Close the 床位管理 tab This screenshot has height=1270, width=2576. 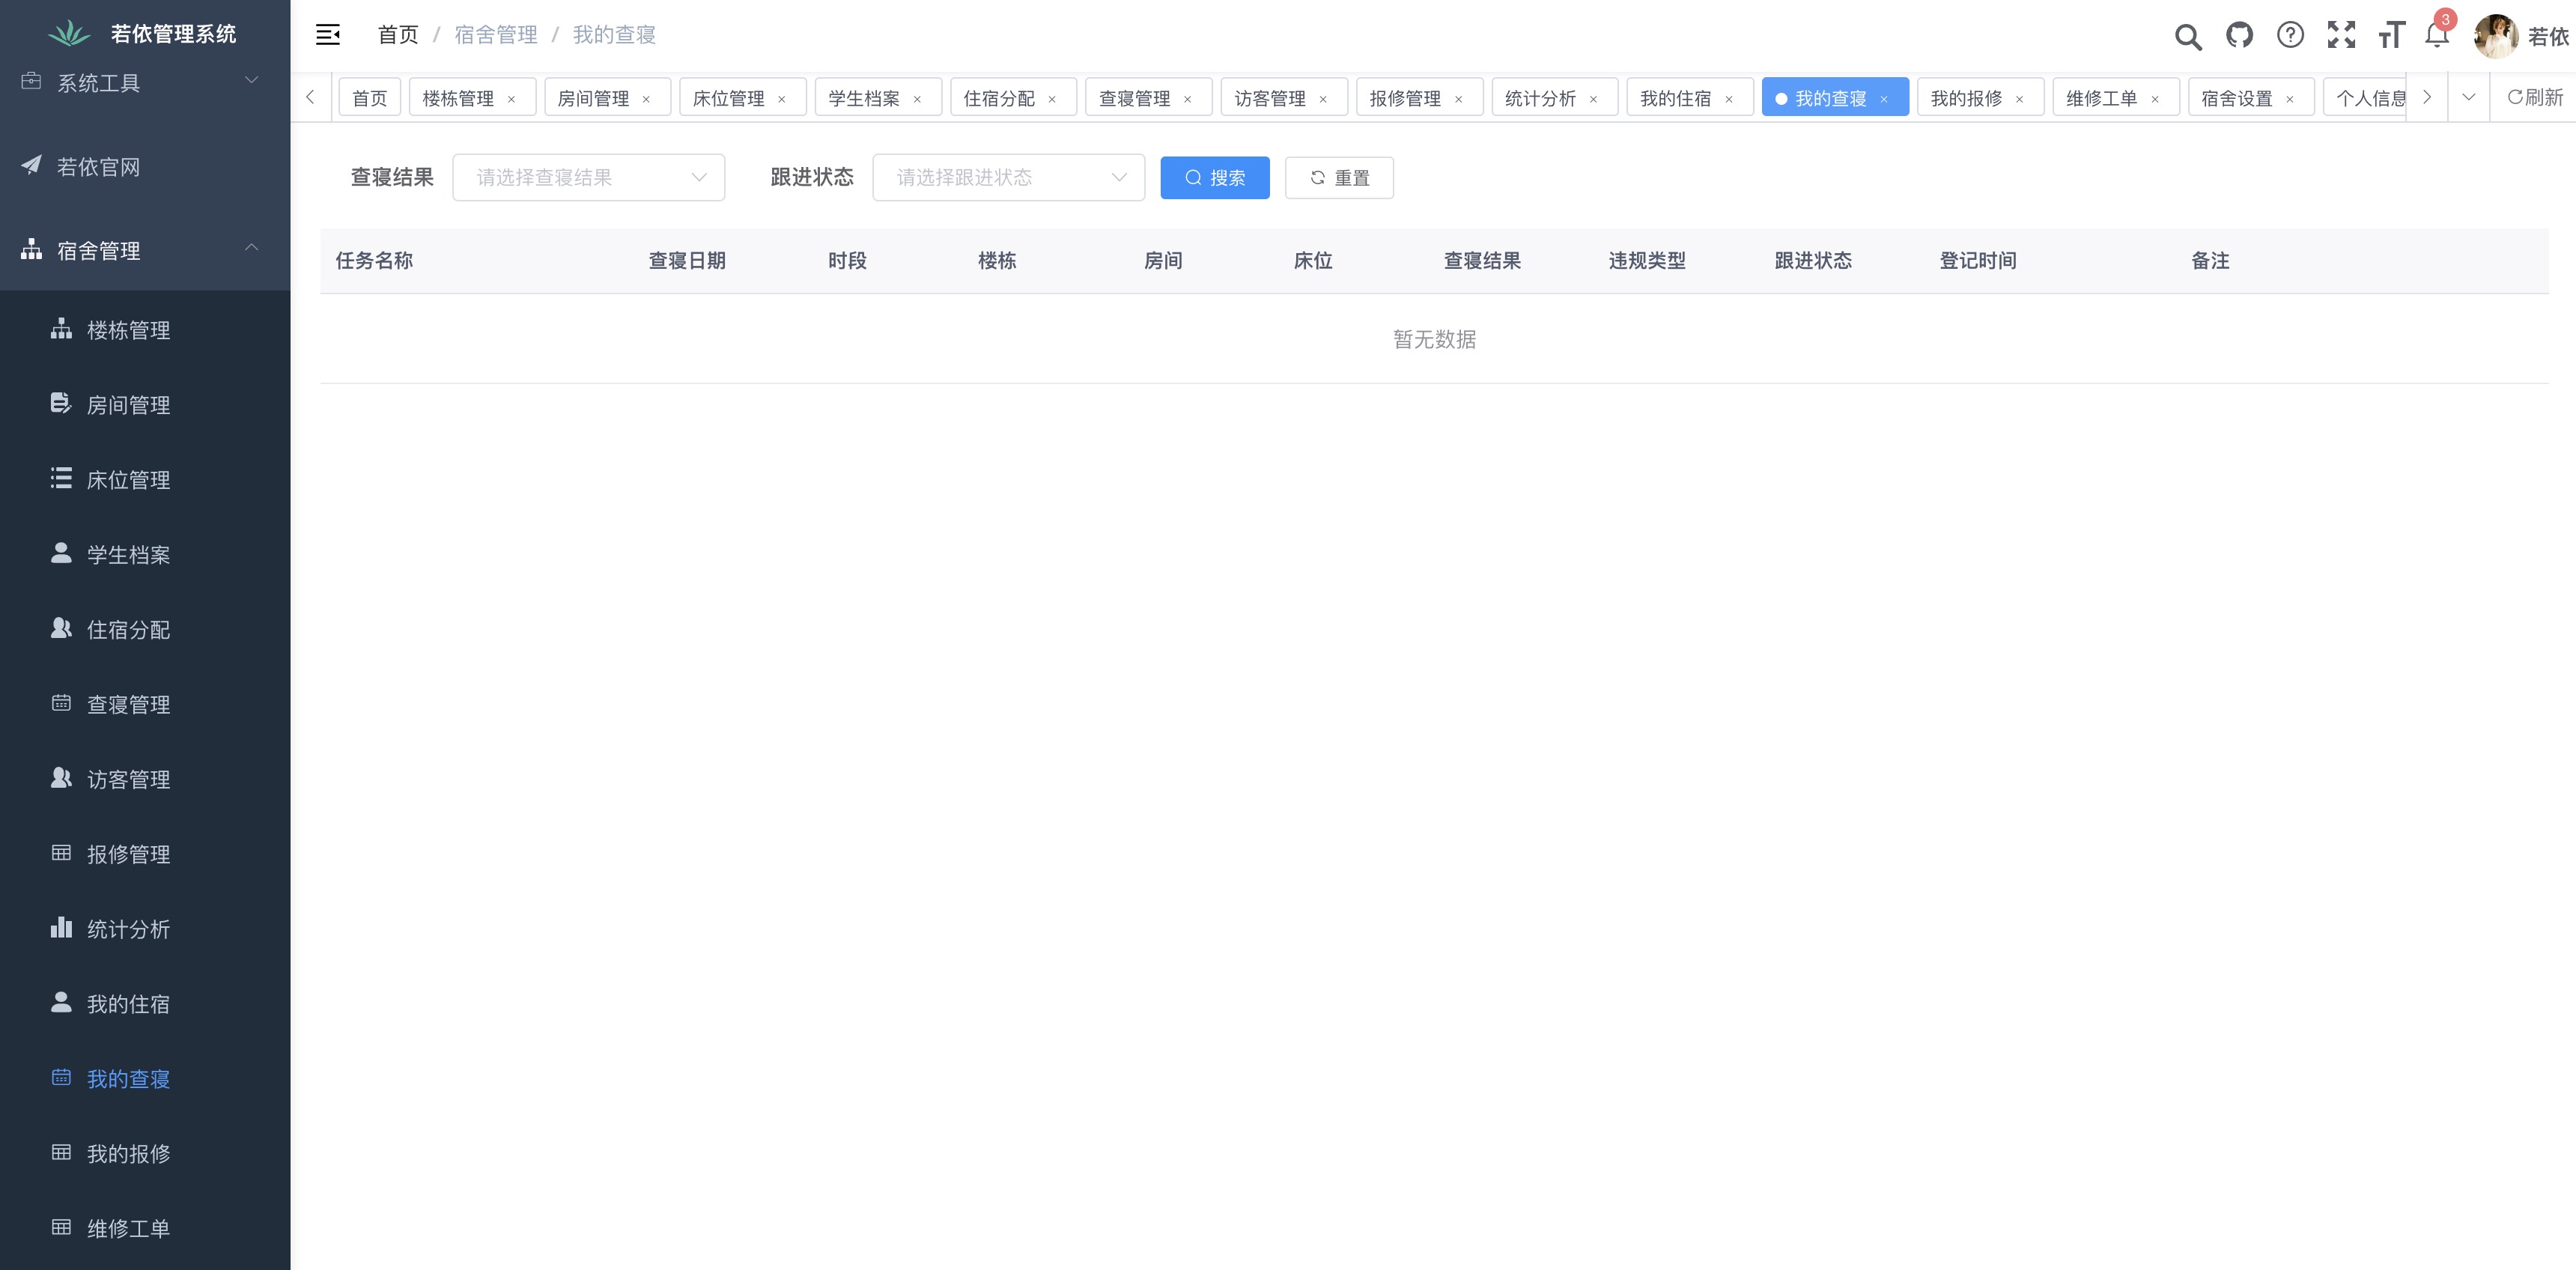[782, 99]
